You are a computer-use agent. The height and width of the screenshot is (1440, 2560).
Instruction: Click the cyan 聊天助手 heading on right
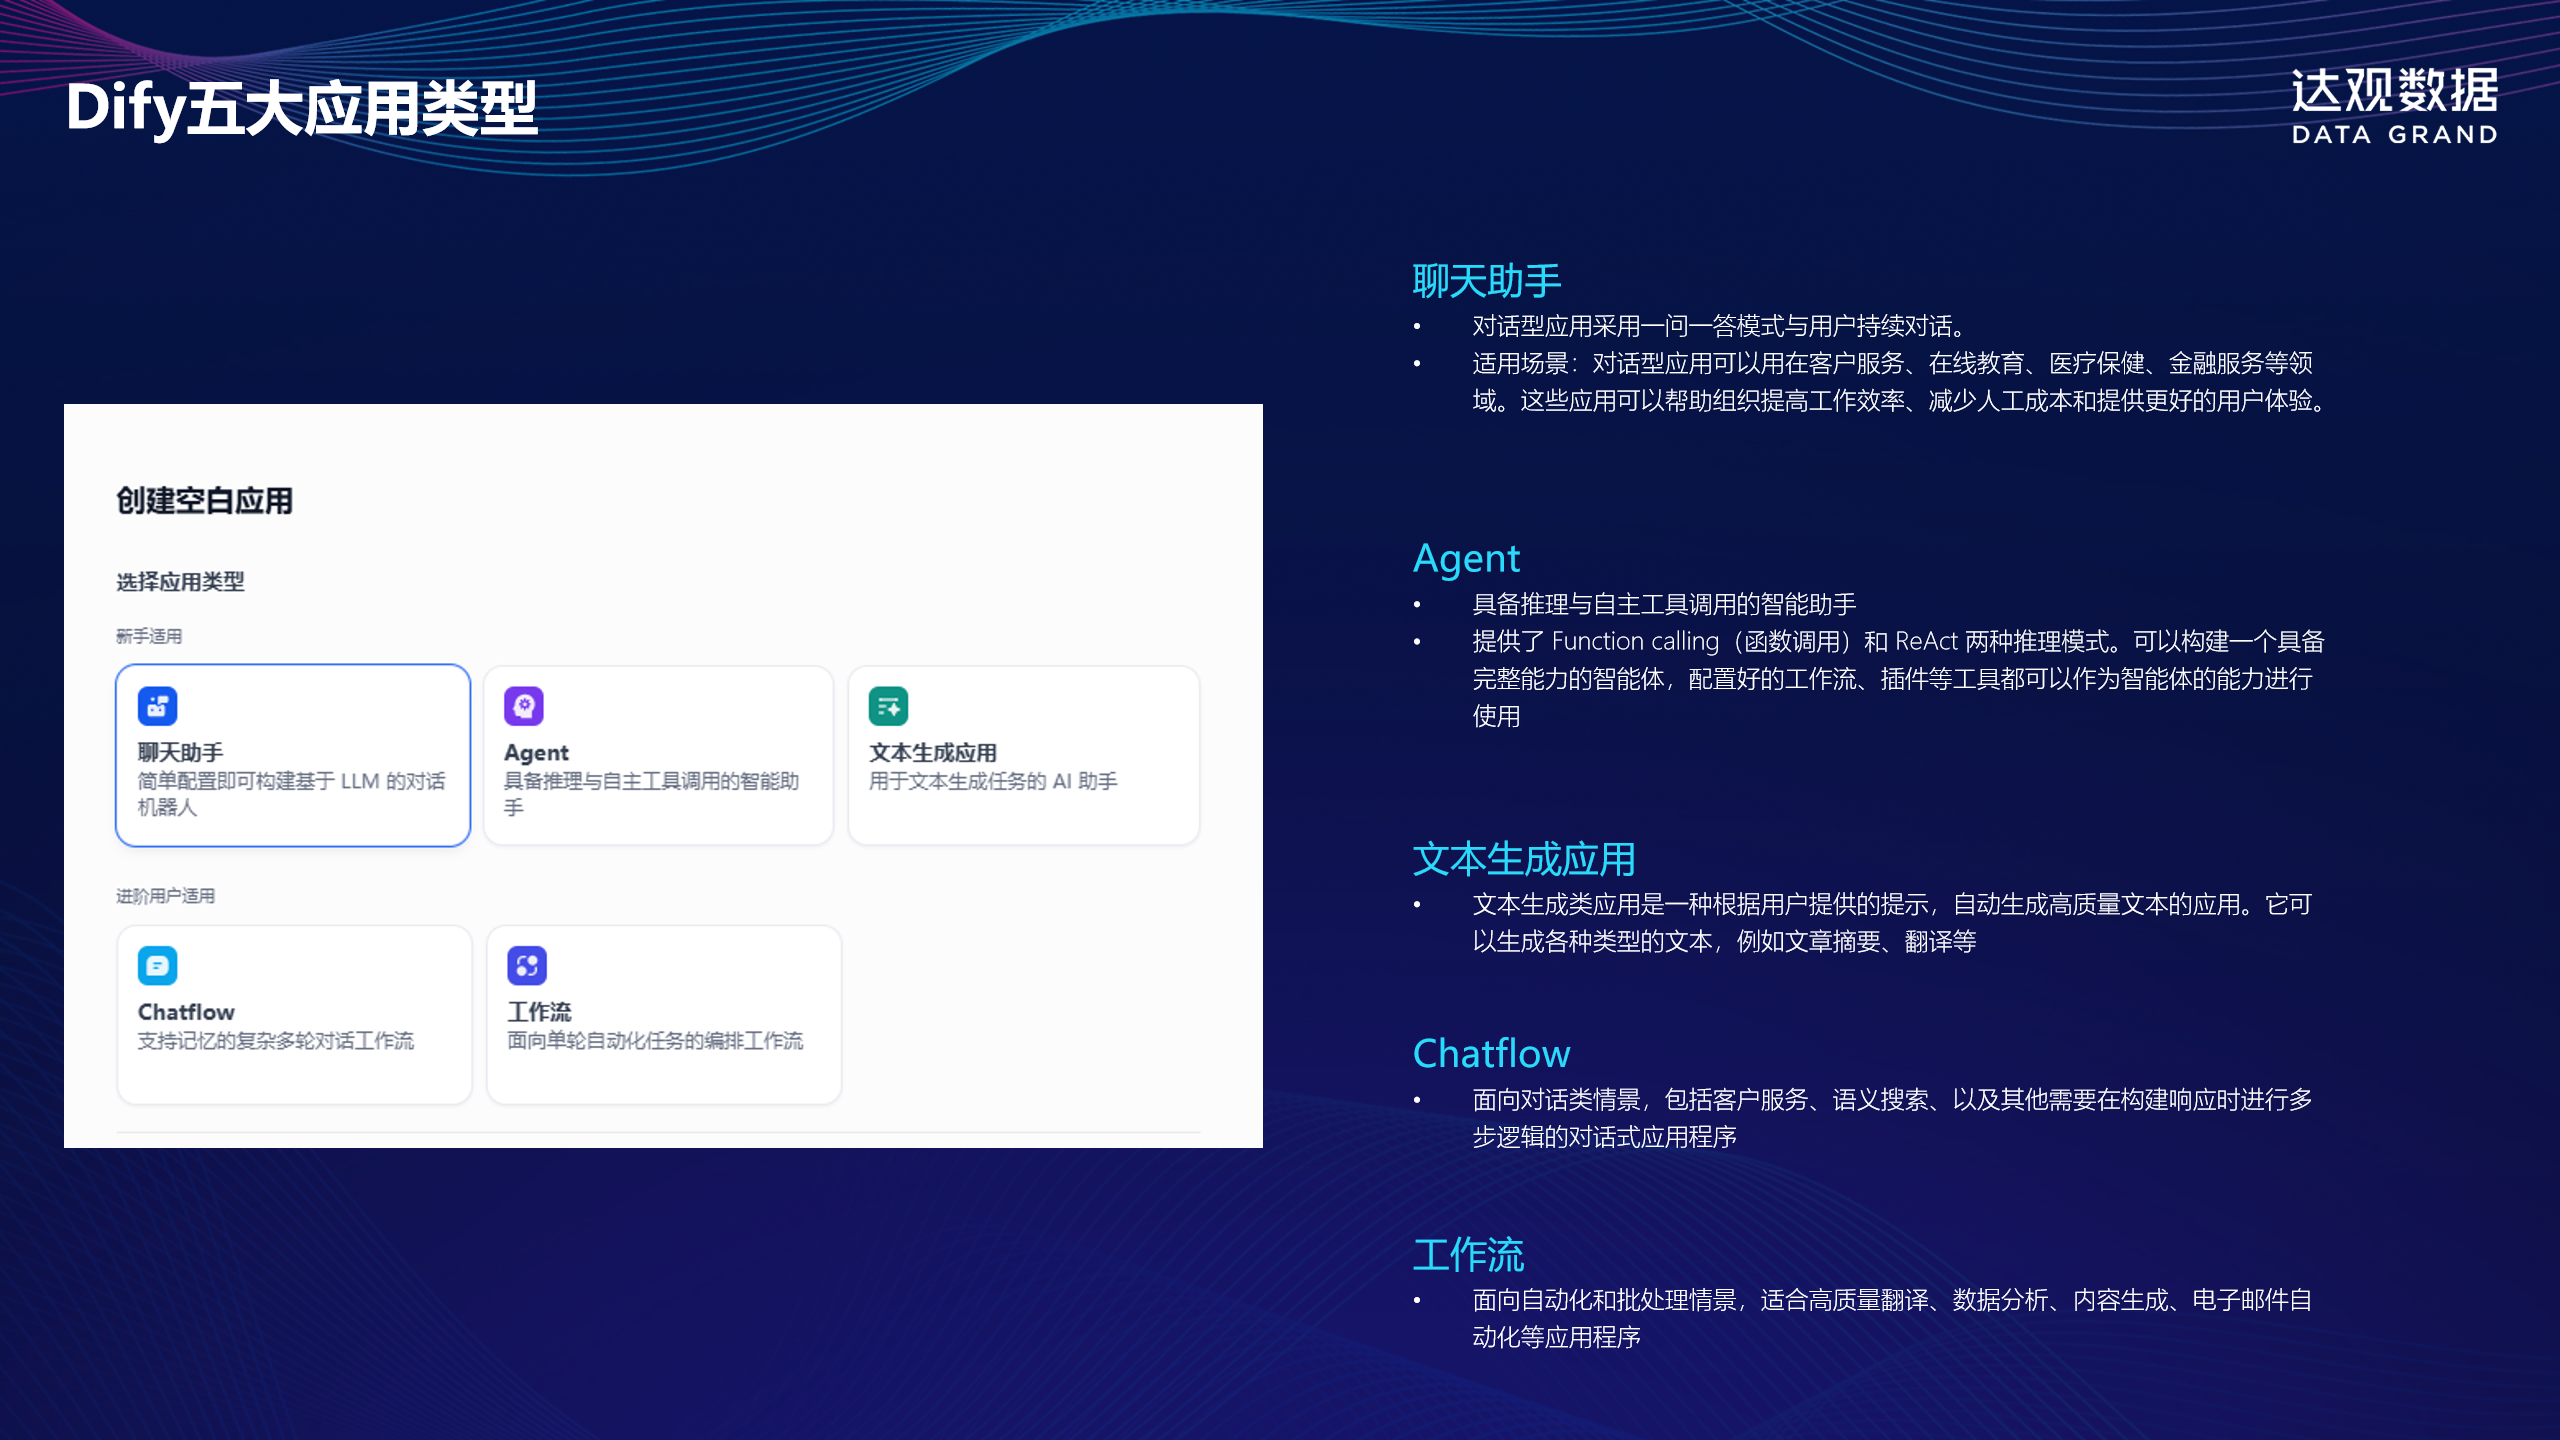point(1486,281)
